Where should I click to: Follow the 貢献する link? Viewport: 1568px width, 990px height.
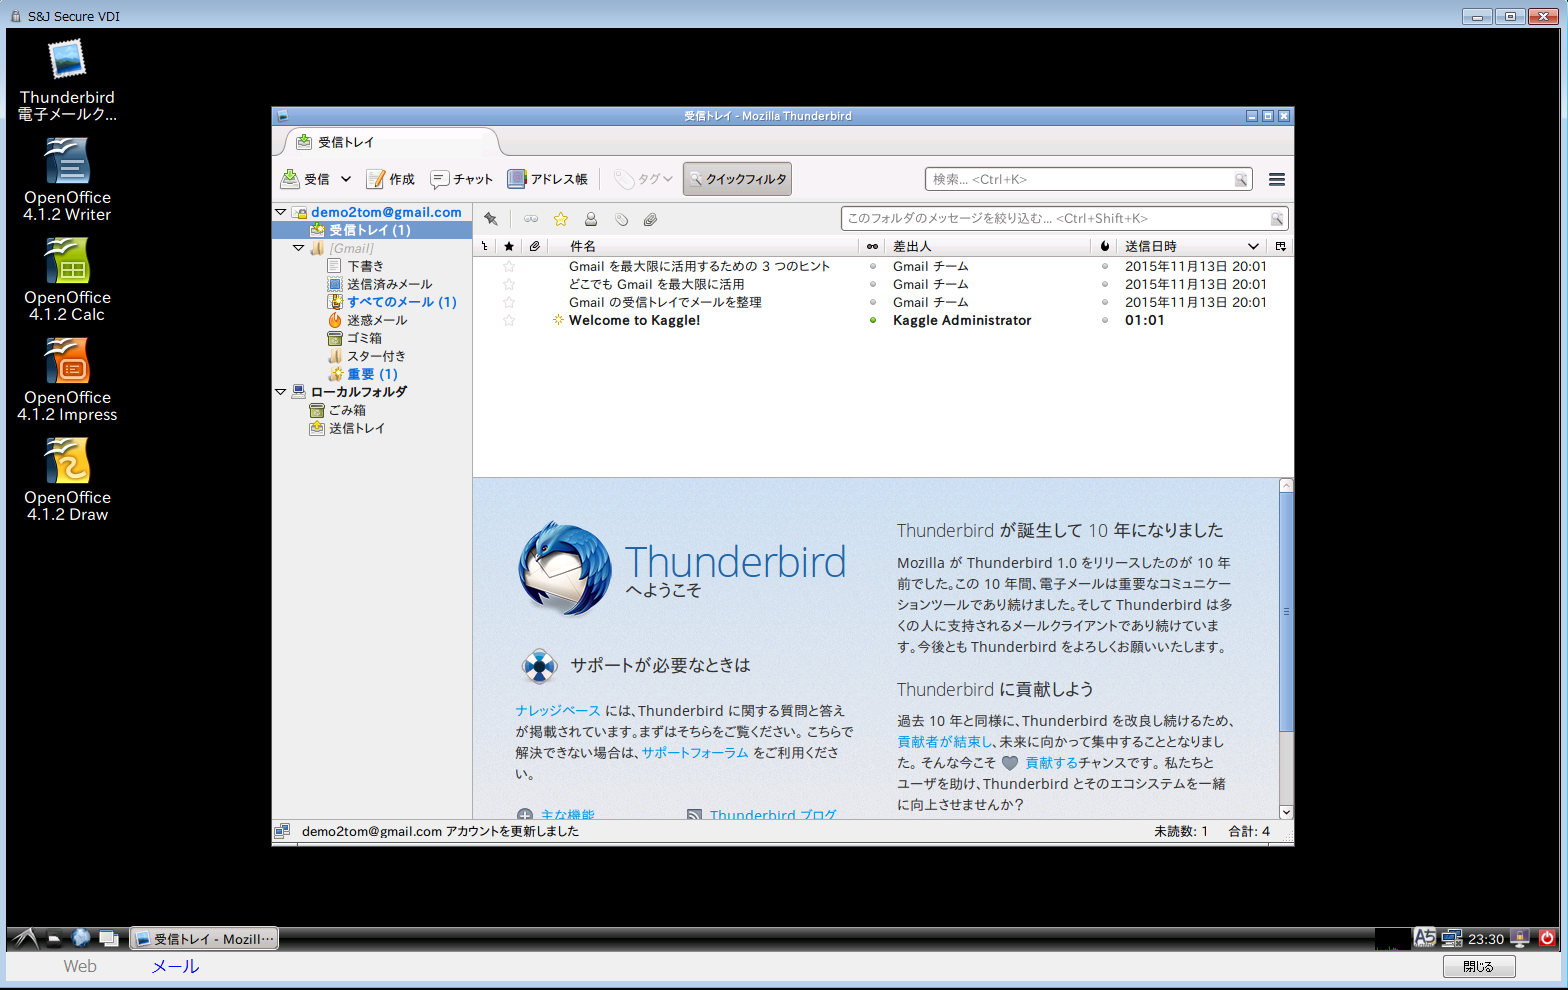1051,762
